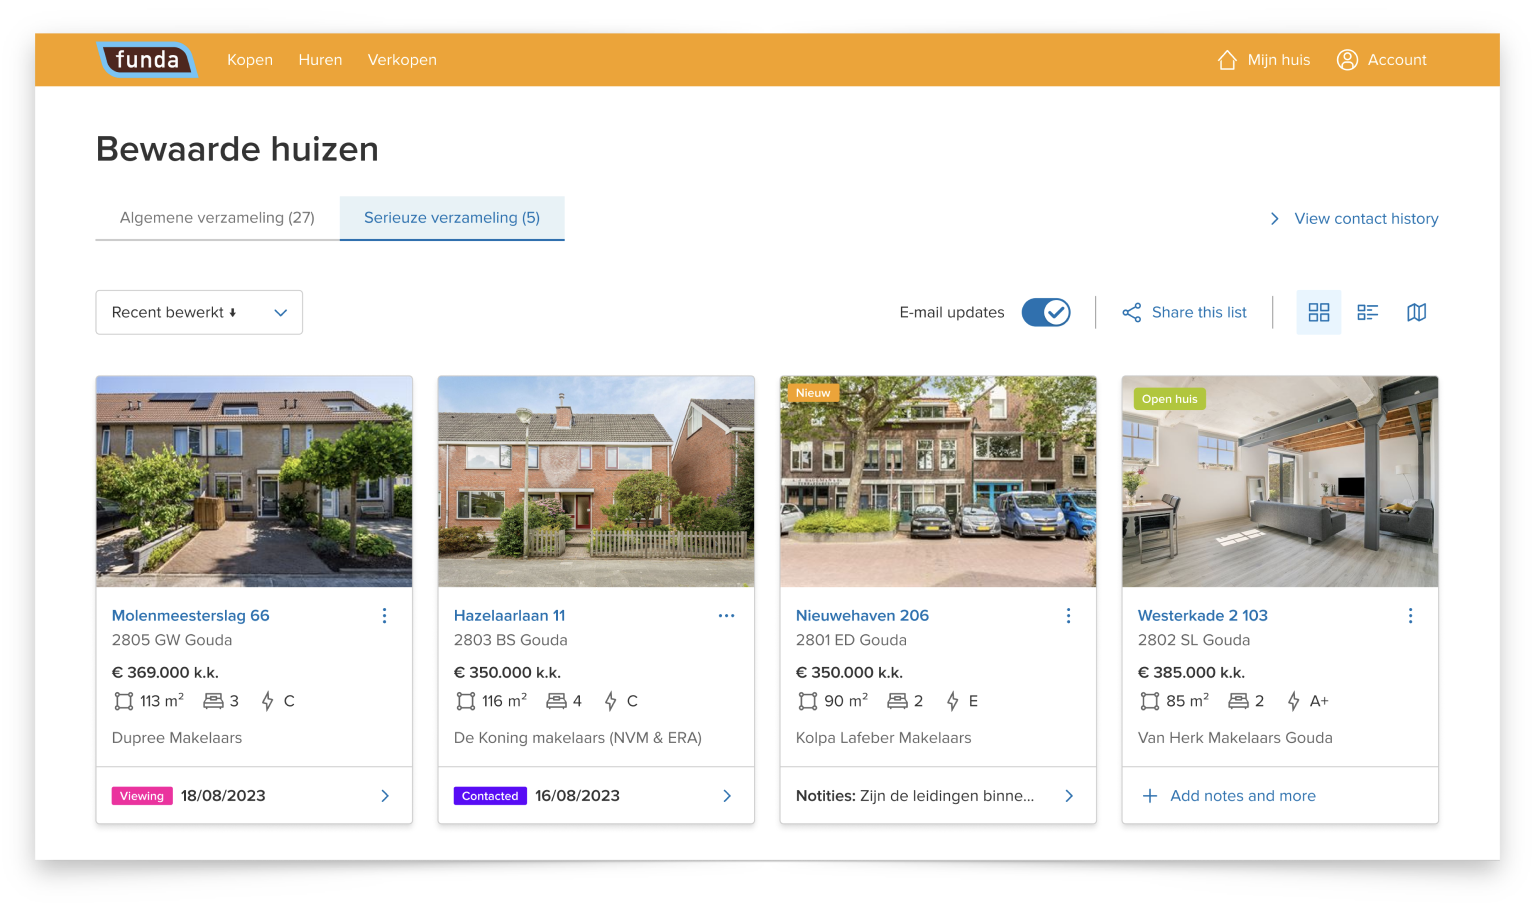1535x904 pixels.
Task: Click plus icon beside Add notes and more
Action: pos(1150,796)
